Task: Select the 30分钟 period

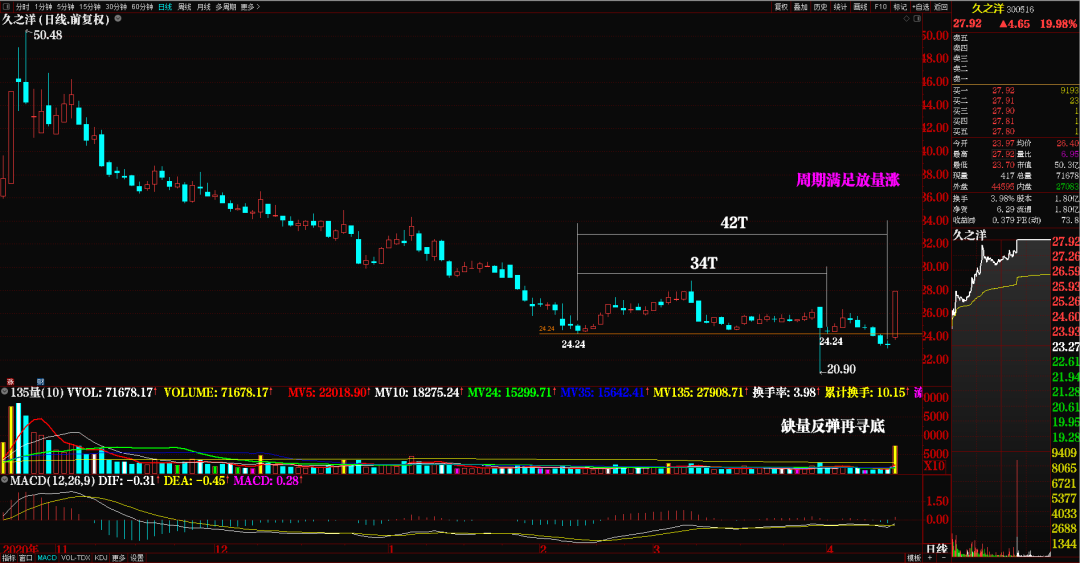Action: click(116, 7)
